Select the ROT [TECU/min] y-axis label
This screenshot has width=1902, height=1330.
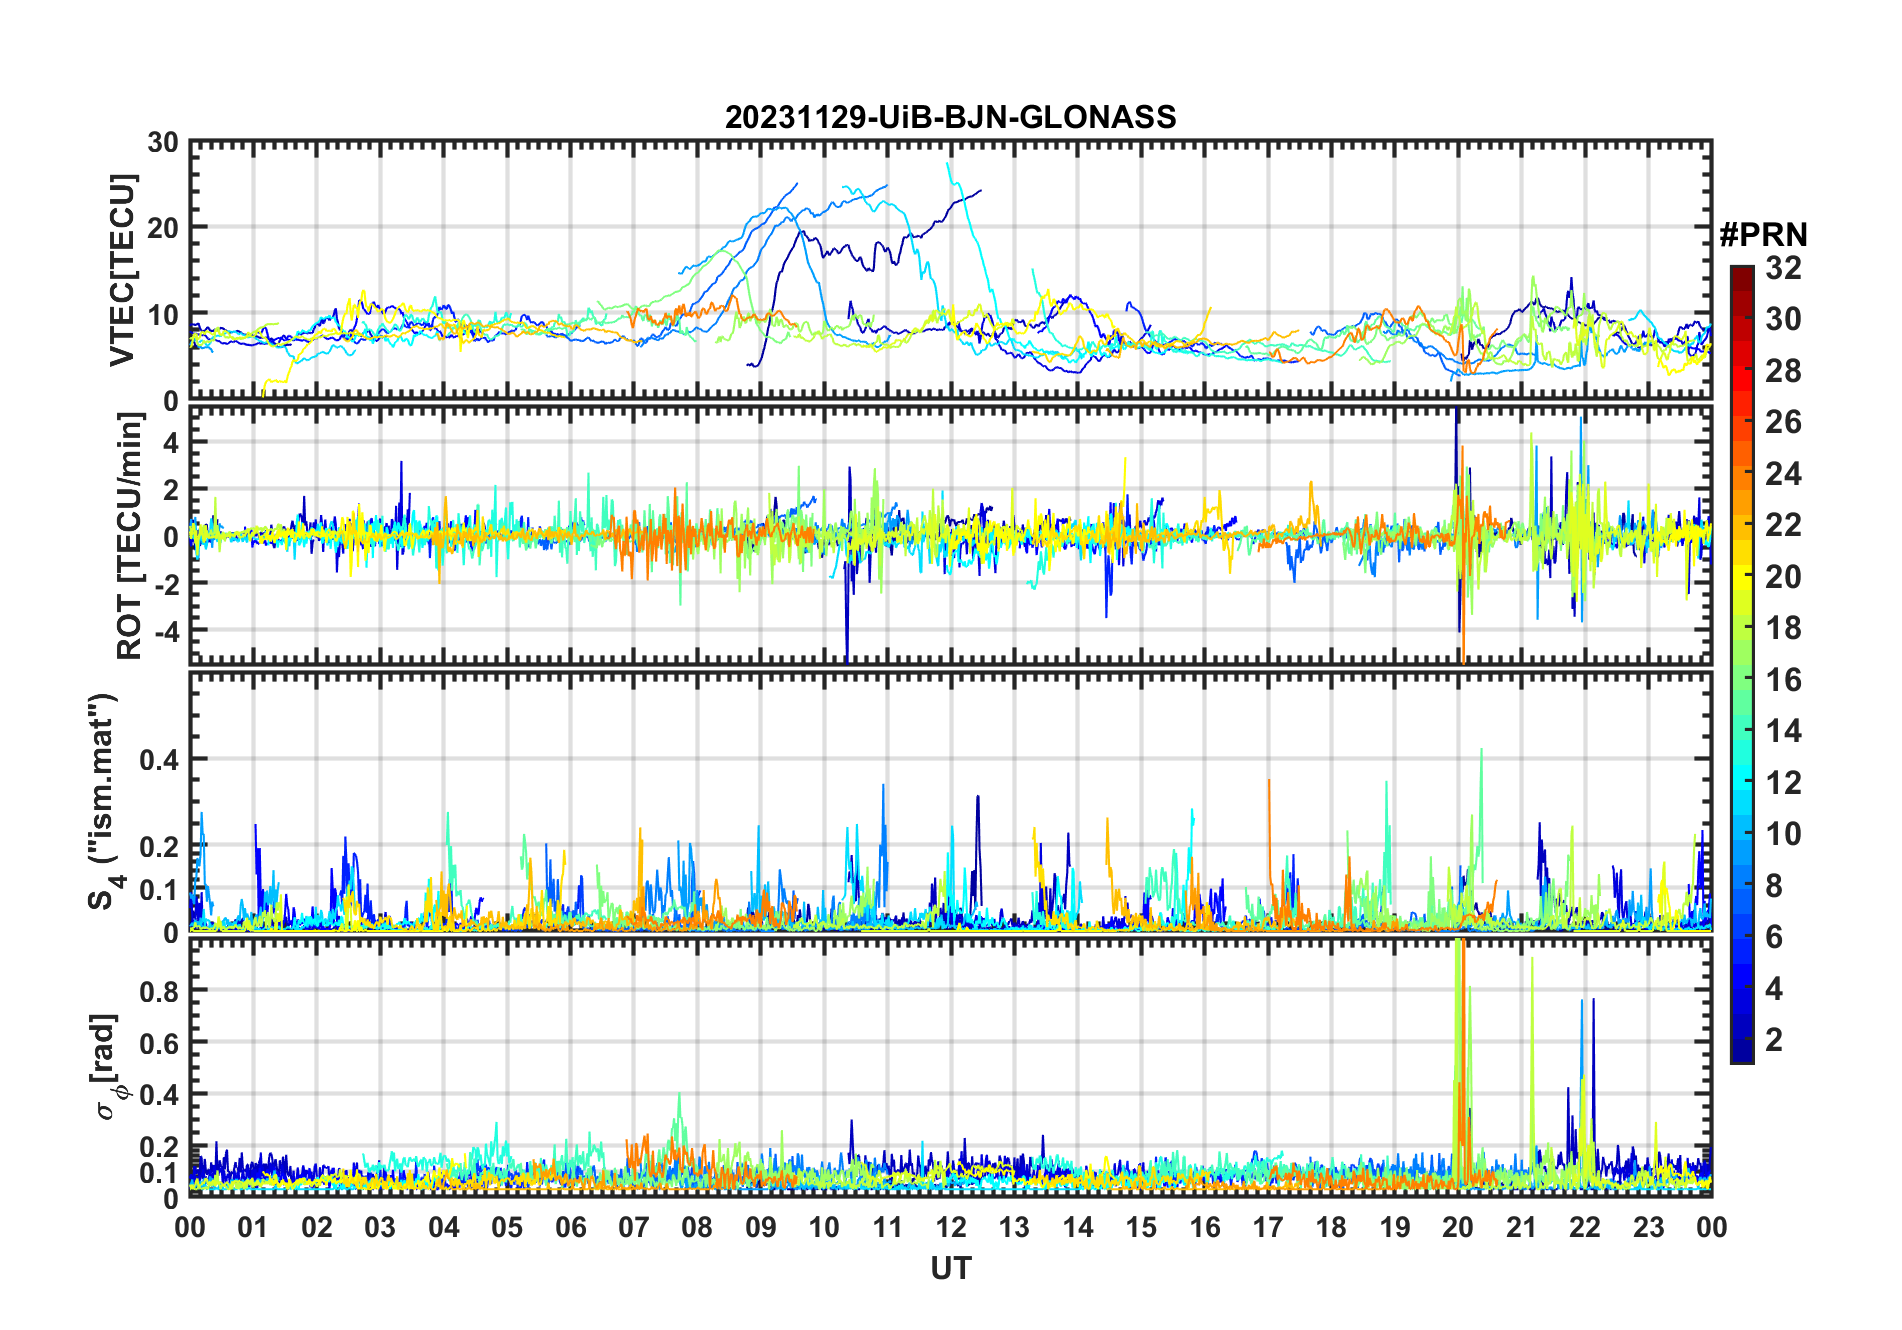pos(129,536)
